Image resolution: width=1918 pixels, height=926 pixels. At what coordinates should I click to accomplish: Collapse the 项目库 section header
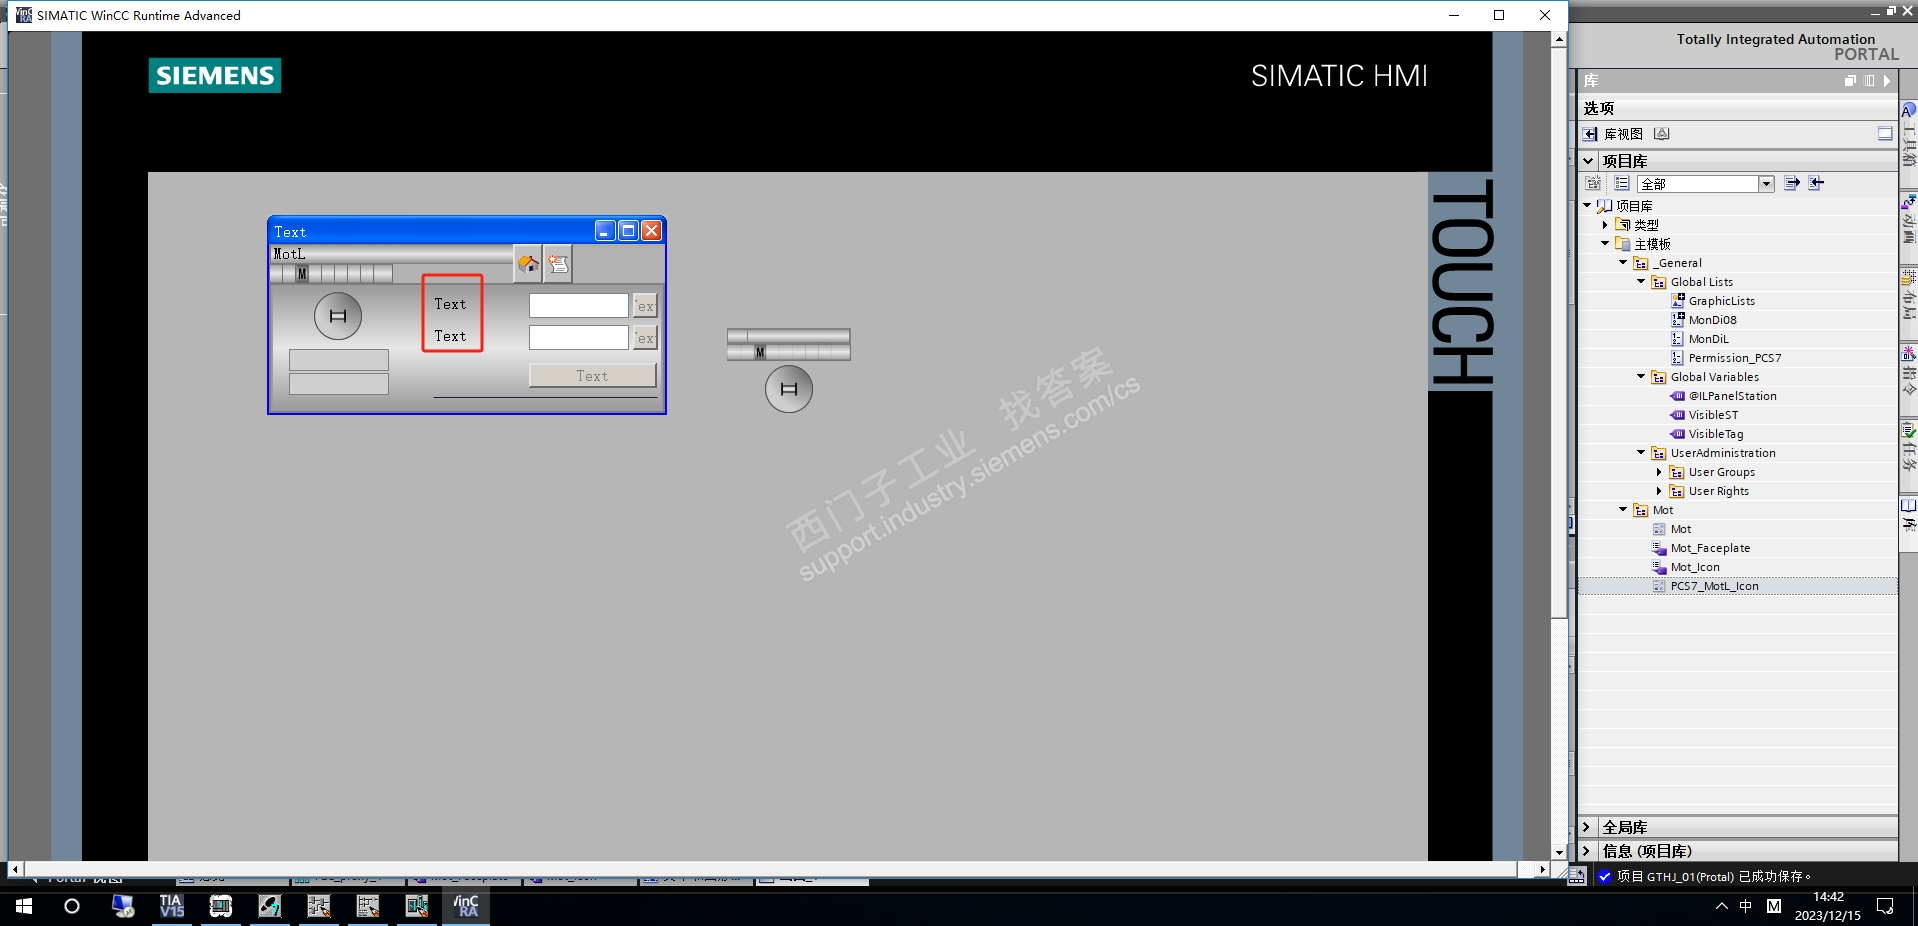click(1588, 161)
